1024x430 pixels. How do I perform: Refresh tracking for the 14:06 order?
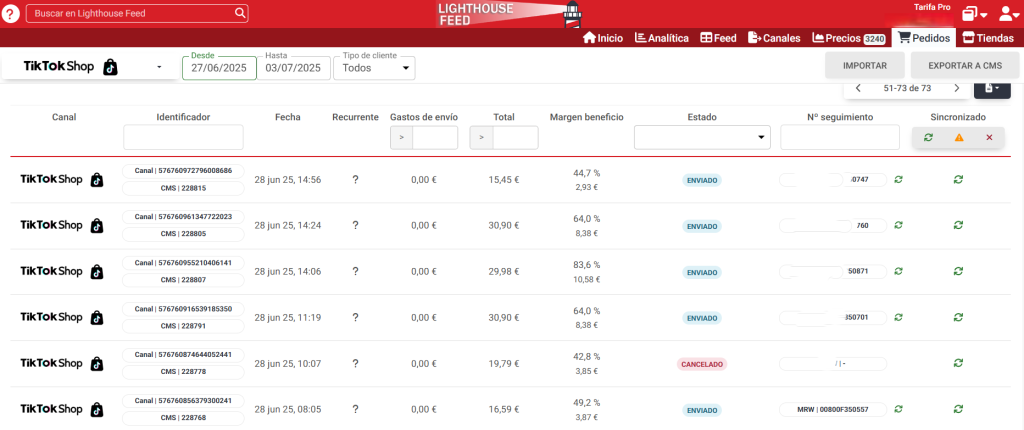tap(899, 271)
